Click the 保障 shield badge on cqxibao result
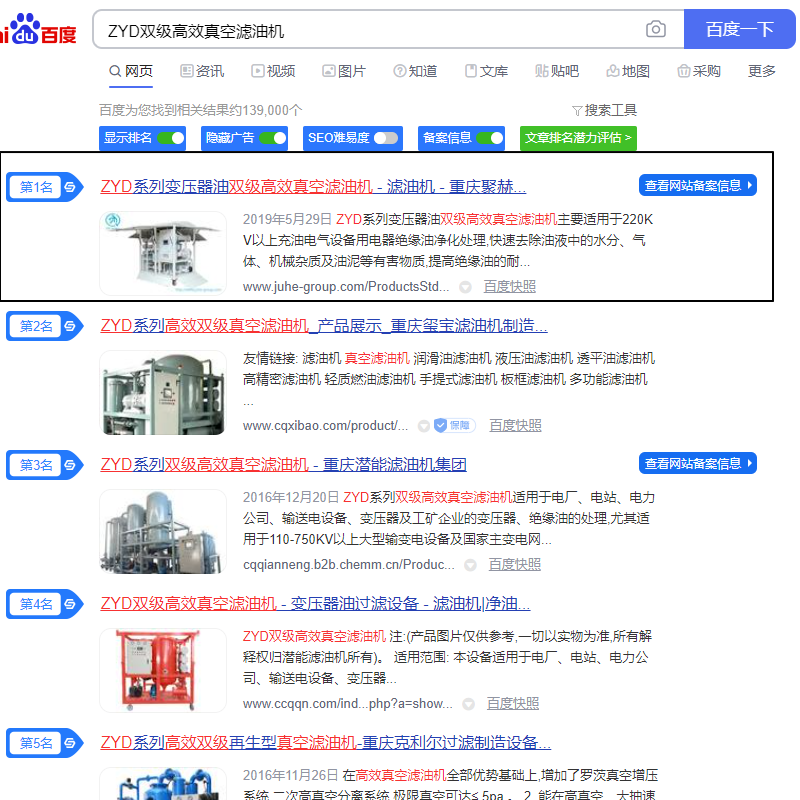 point(454,425)
